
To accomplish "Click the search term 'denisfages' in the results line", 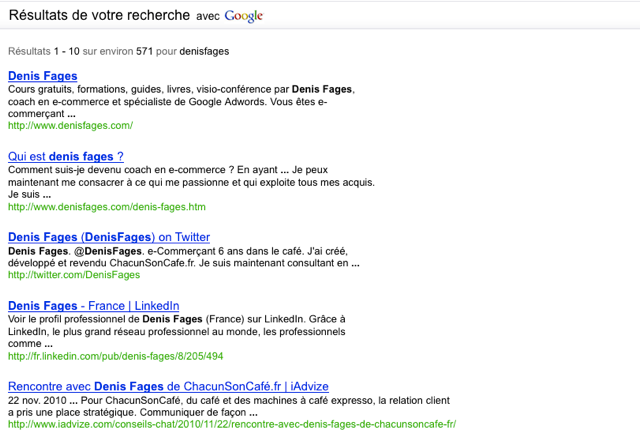I will click(x=204, y=51).
